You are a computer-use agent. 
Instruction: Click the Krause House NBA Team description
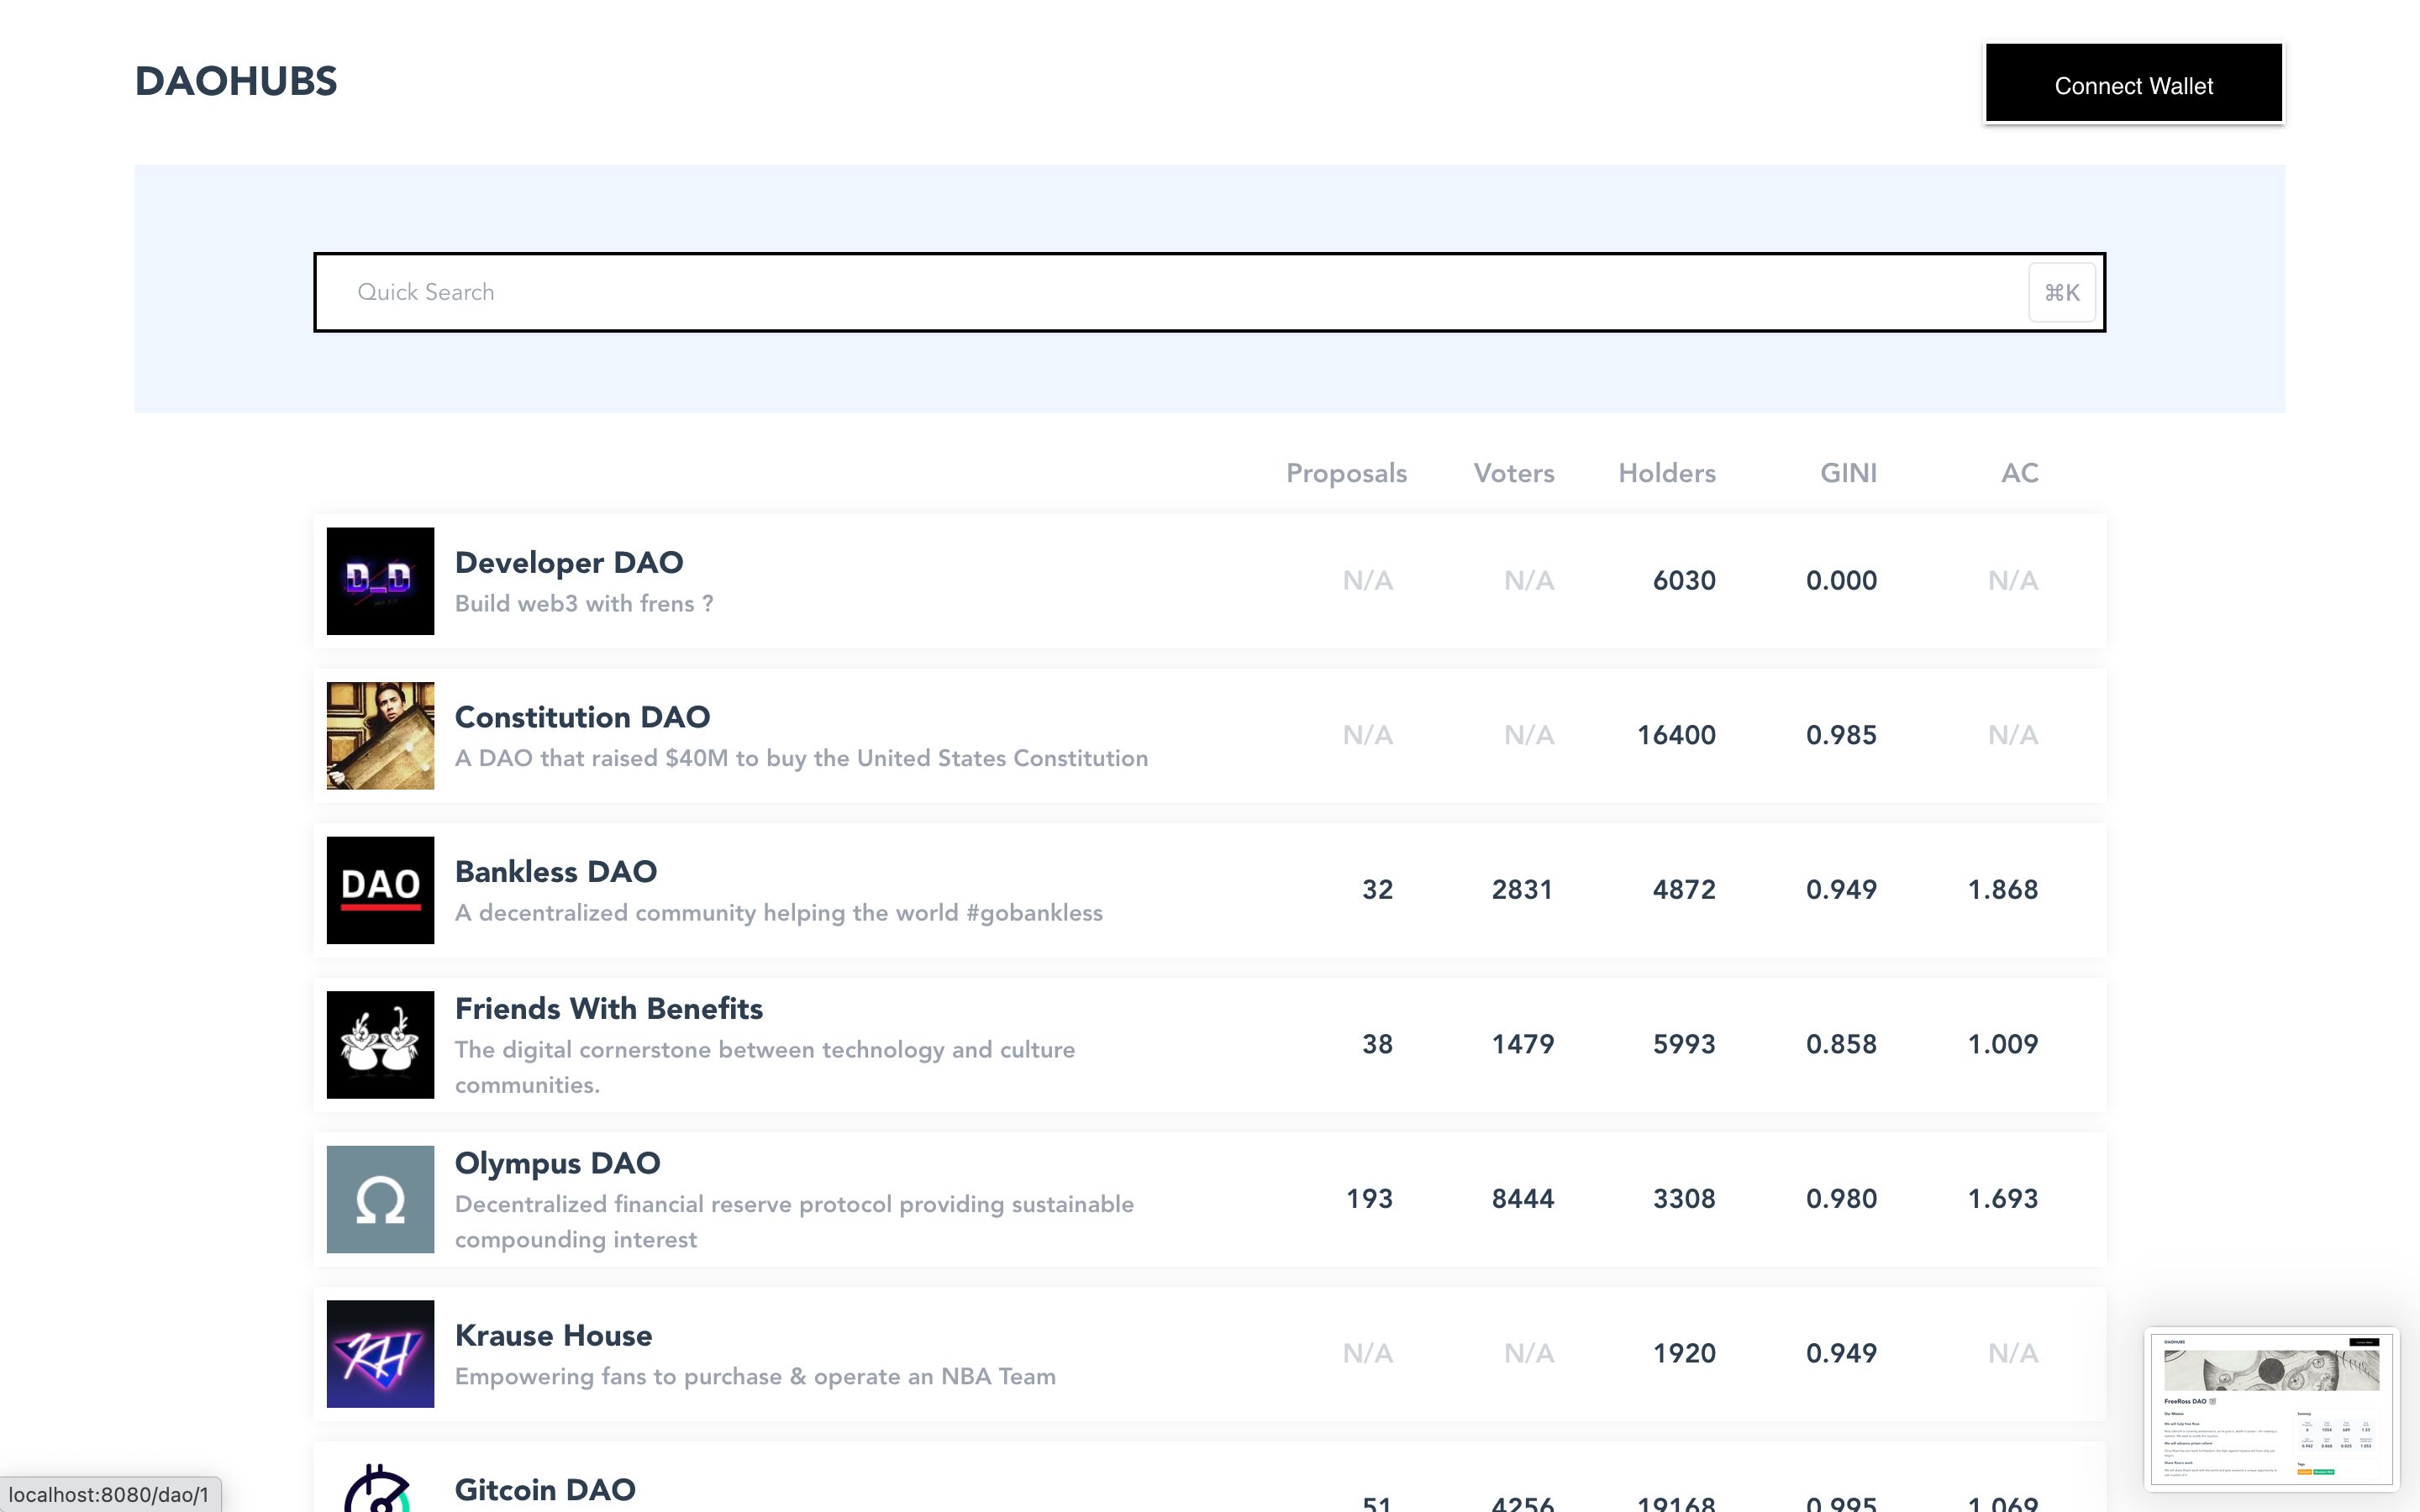(755, 1377)
